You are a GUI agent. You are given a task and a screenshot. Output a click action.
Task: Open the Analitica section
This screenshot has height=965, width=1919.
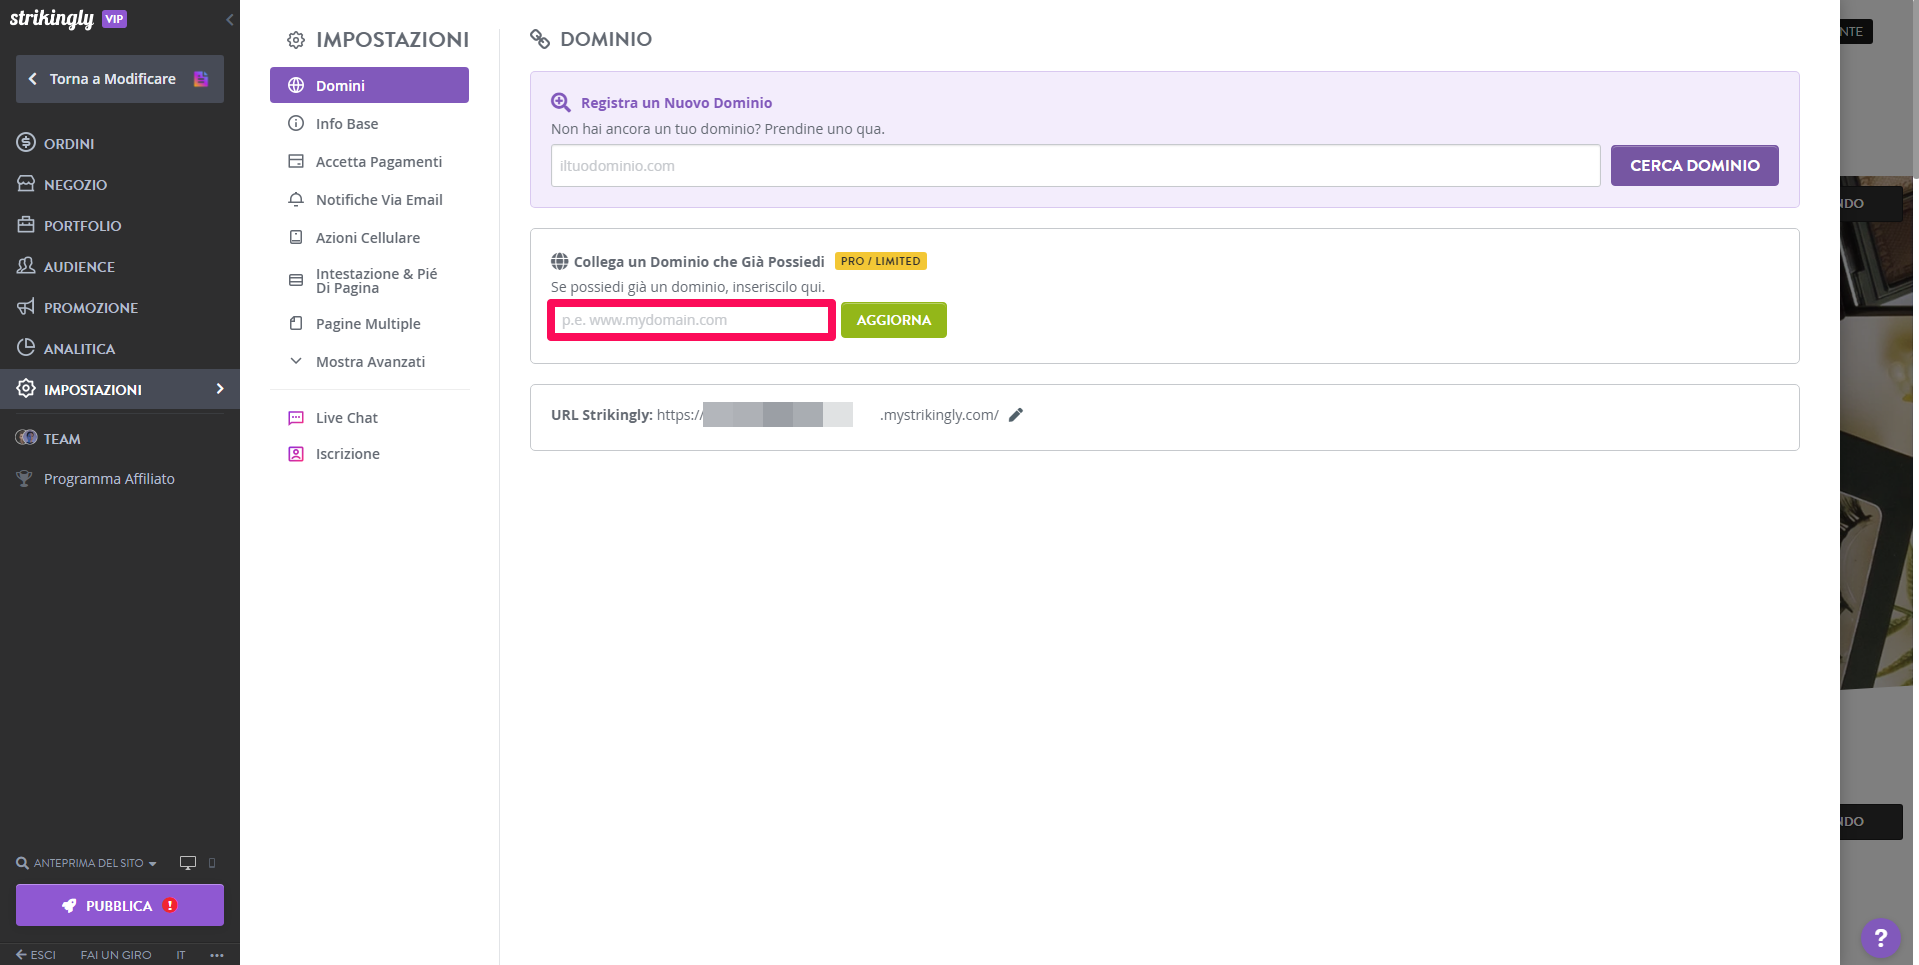coord(79,349)
